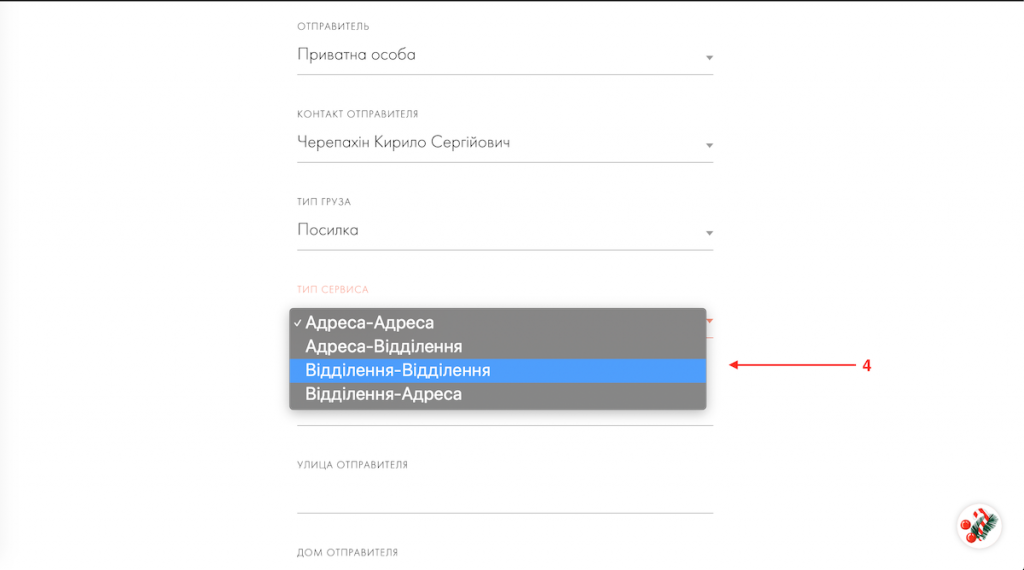Click the Улица отправителя label

tap(352, 465)
